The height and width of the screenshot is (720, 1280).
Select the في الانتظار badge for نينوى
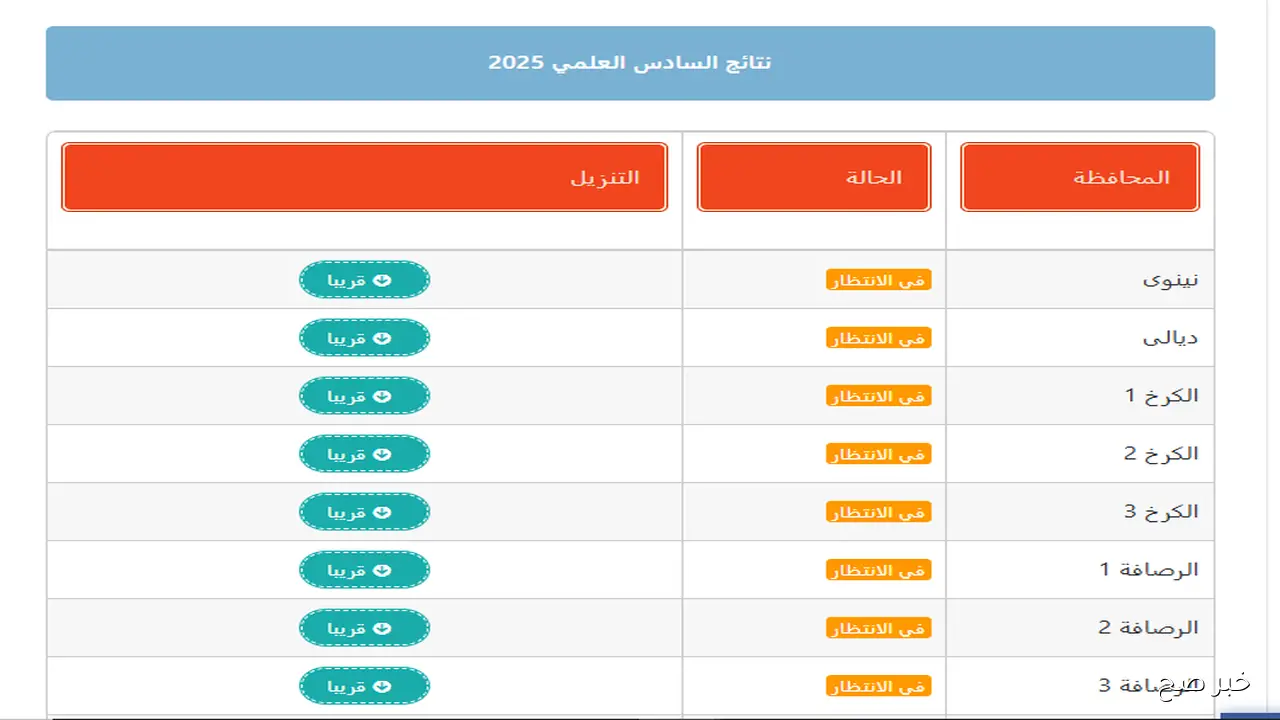(879, 281)
